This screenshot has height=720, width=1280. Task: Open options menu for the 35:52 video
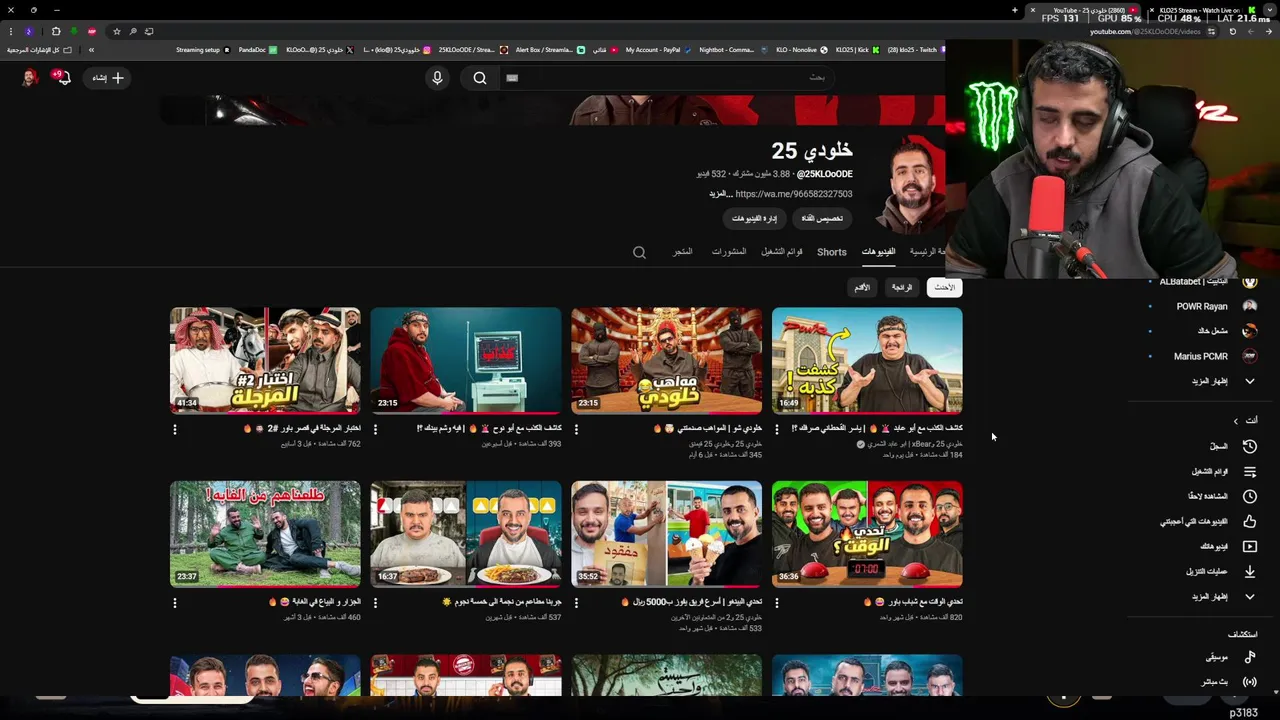[576, 603]
